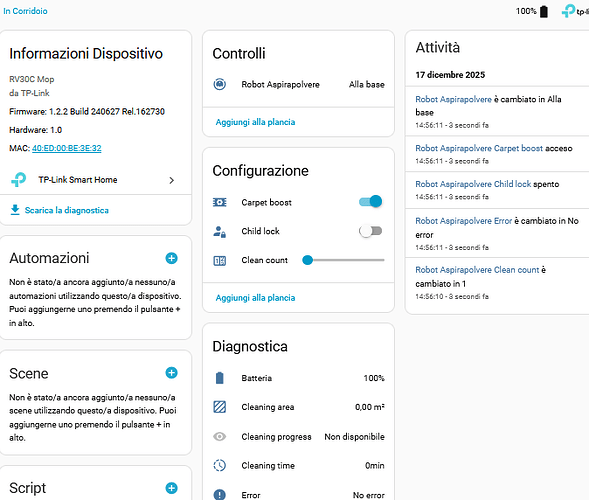Viewport: 589px width, 500px height.
Task: Open the Robot Aspirapolvere Alla base entity row
Action: (x=299, y=85)
